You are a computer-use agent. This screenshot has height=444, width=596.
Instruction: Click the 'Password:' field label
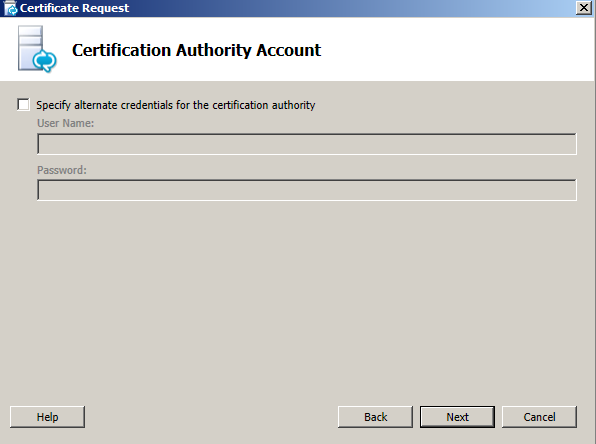(x=62, y=170)
